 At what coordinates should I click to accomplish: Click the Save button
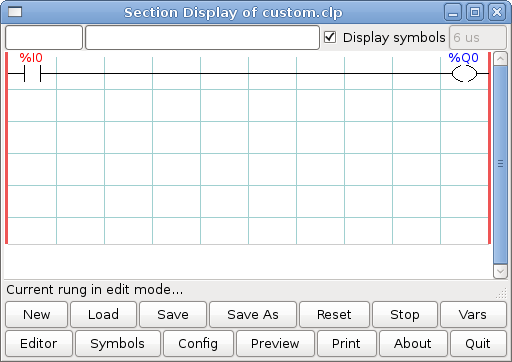173,314
